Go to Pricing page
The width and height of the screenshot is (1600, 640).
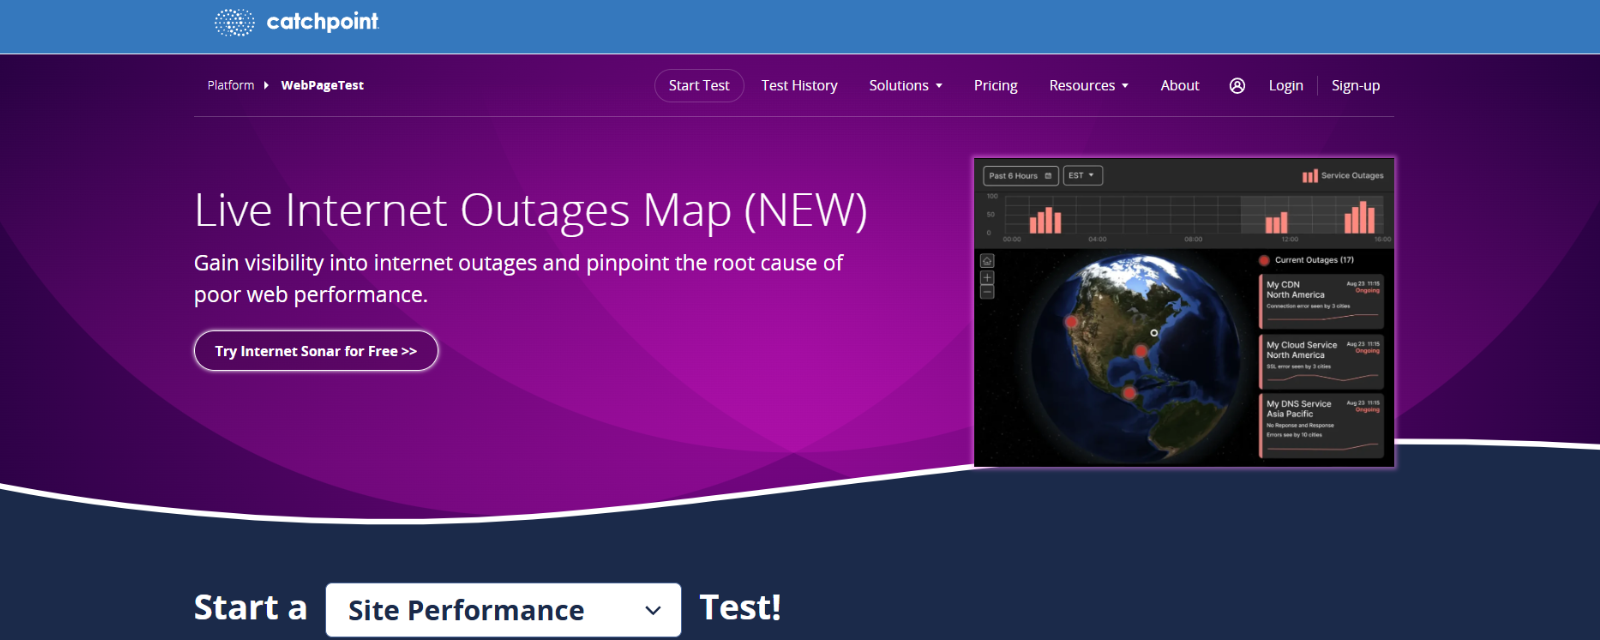pos(996,86)
